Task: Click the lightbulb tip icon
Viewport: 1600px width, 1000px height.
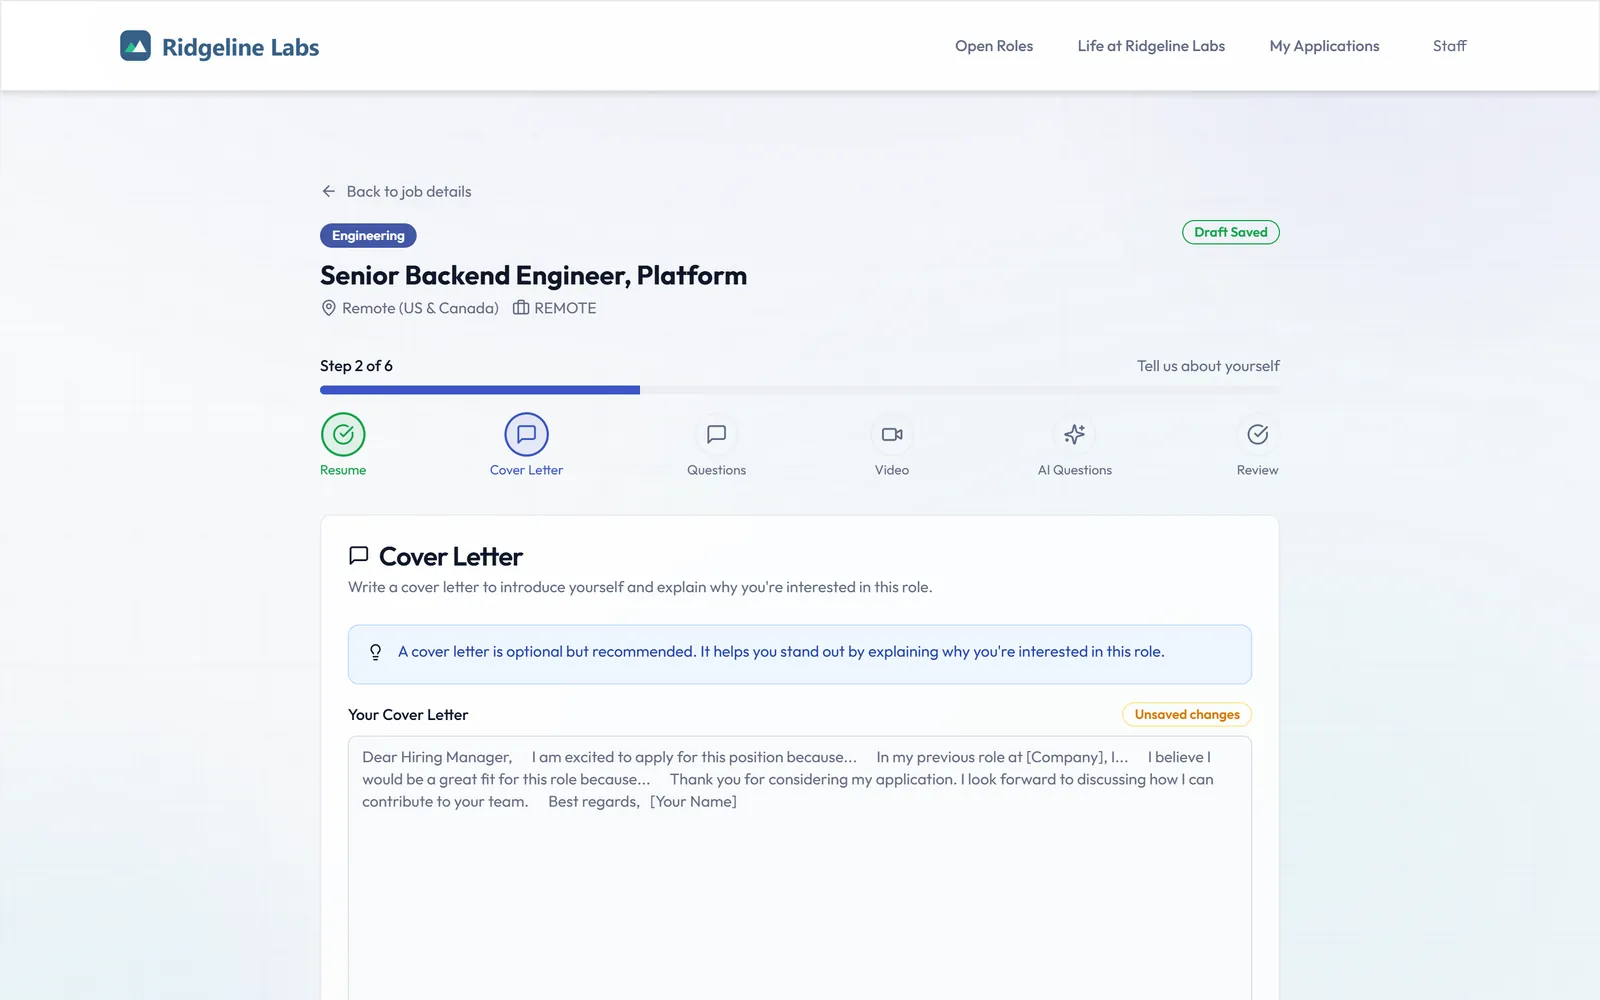Action: (376, 652)
